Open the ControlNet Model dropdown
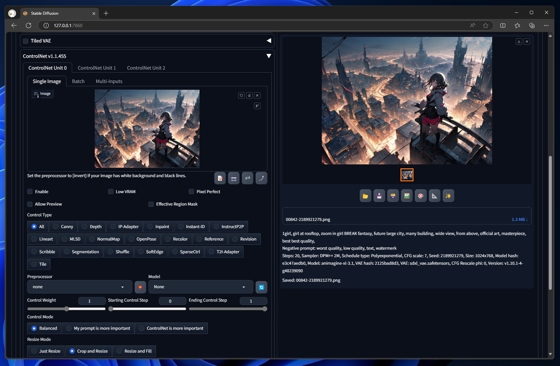560x366 pixels. pyautogui.click(x=200, y=287)
